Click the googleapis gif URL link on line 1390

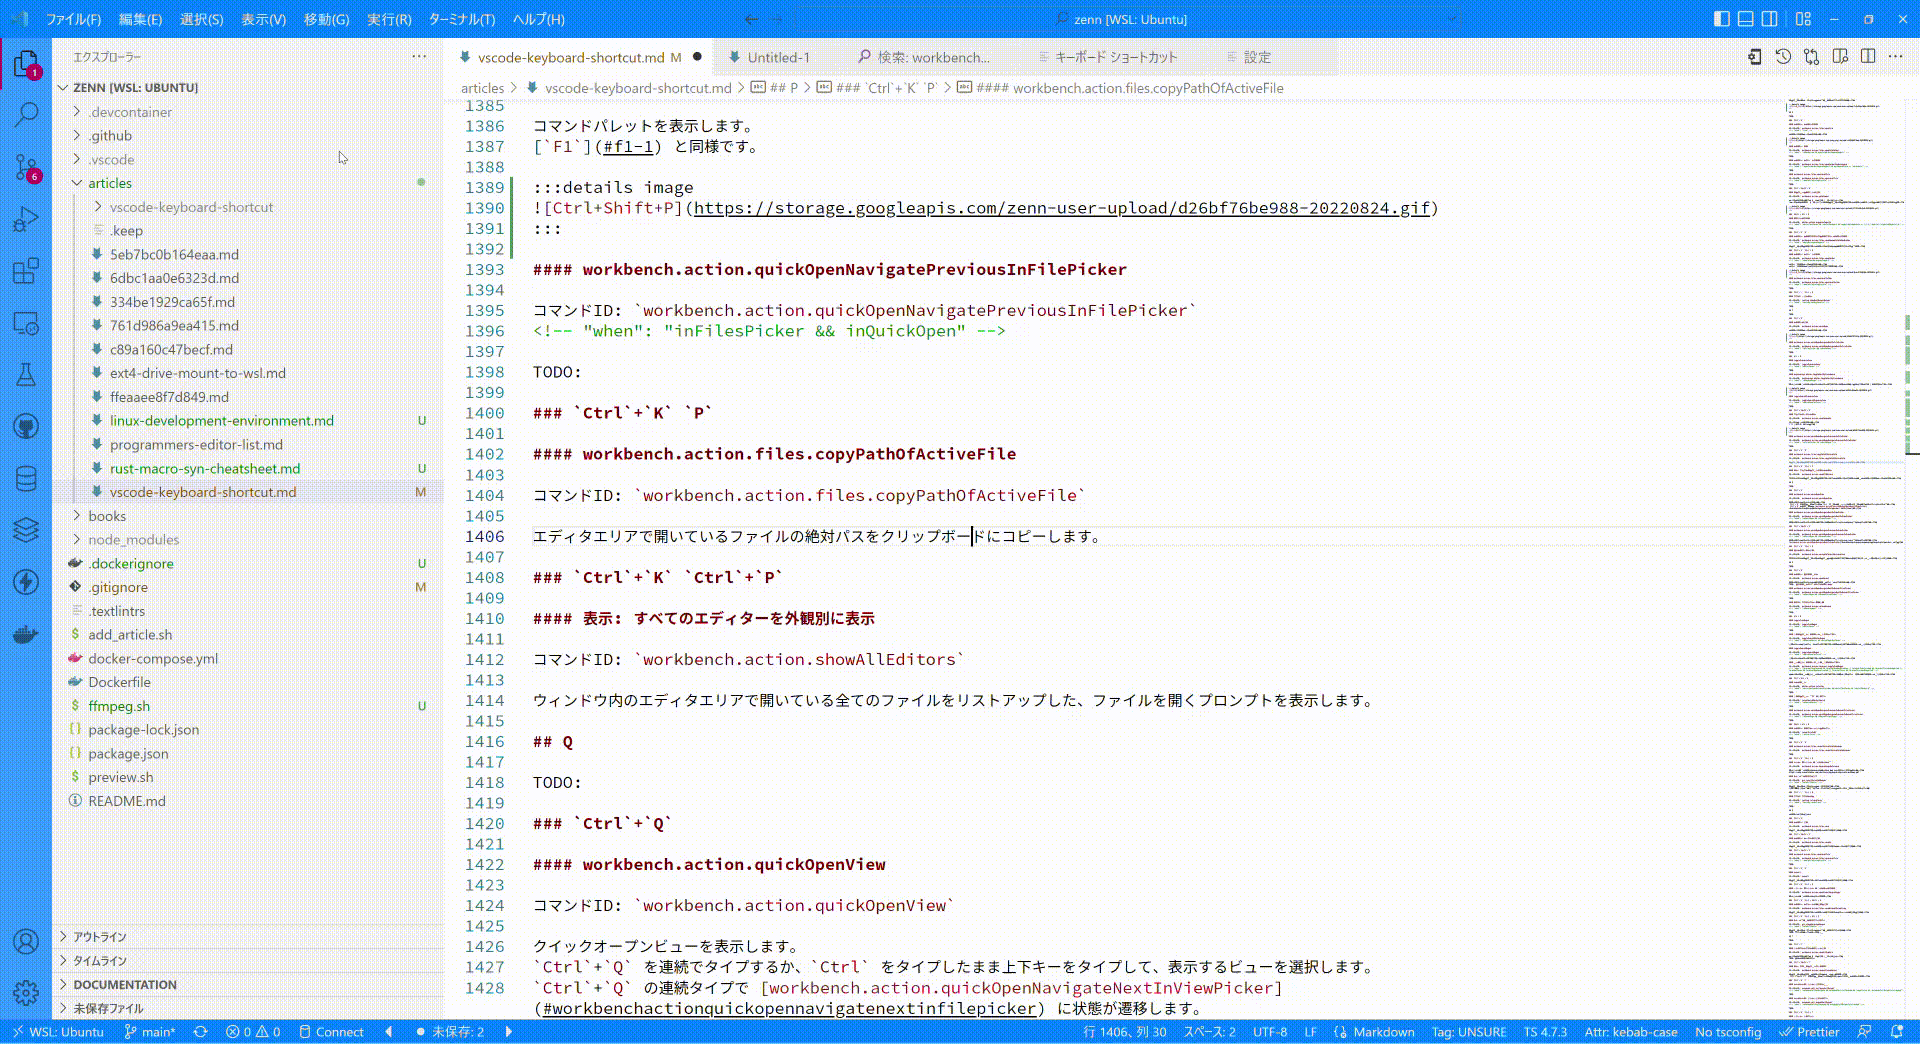pyautogui.click(x=1062, y=208)
